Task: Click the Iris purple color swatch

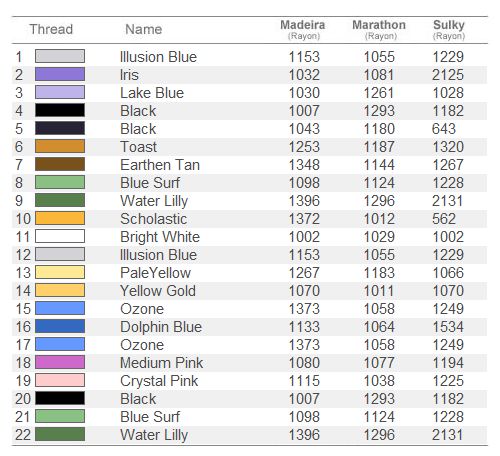Action: click(60, 74)
